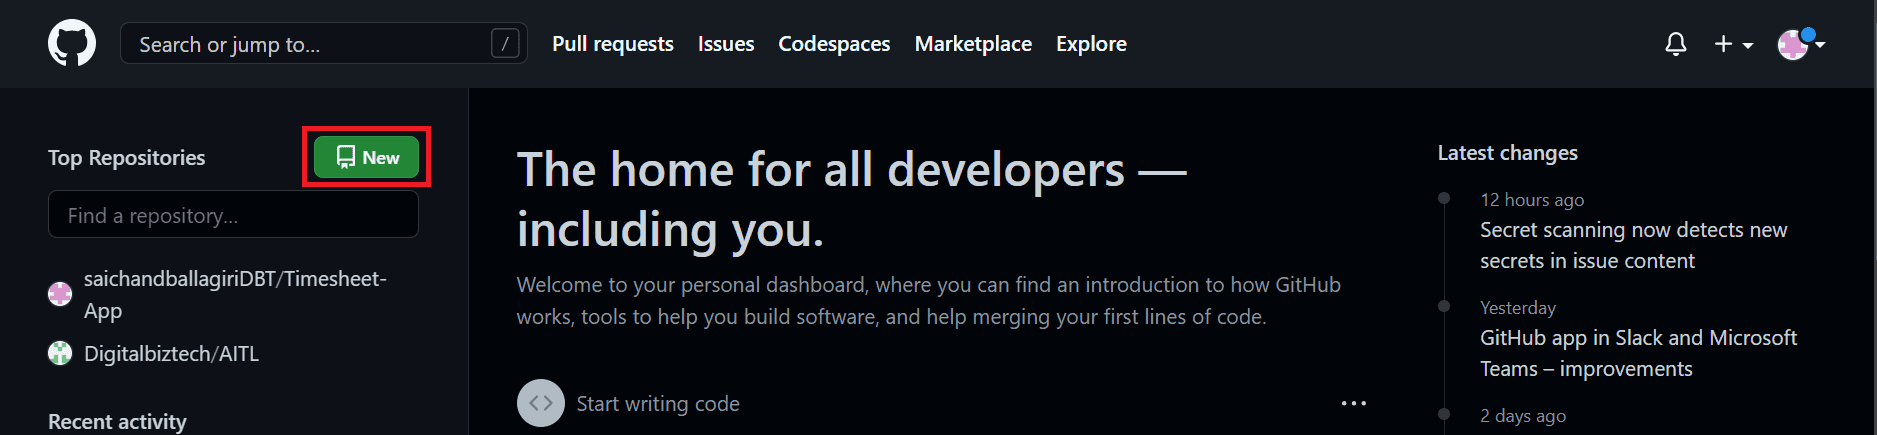1877x435 pixels.
Task: Open the GitHub logo homepage
Action: point(72,44)
